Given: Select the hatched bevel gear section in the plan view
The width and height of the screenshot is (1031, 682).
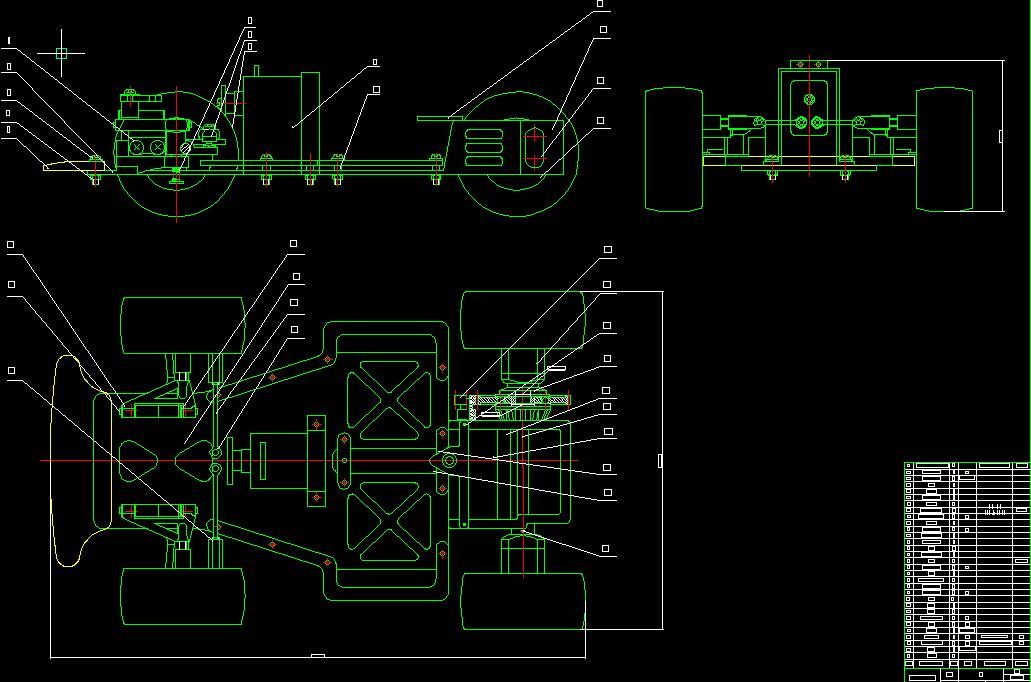Looking at the screenshot, I should [519, 401].
